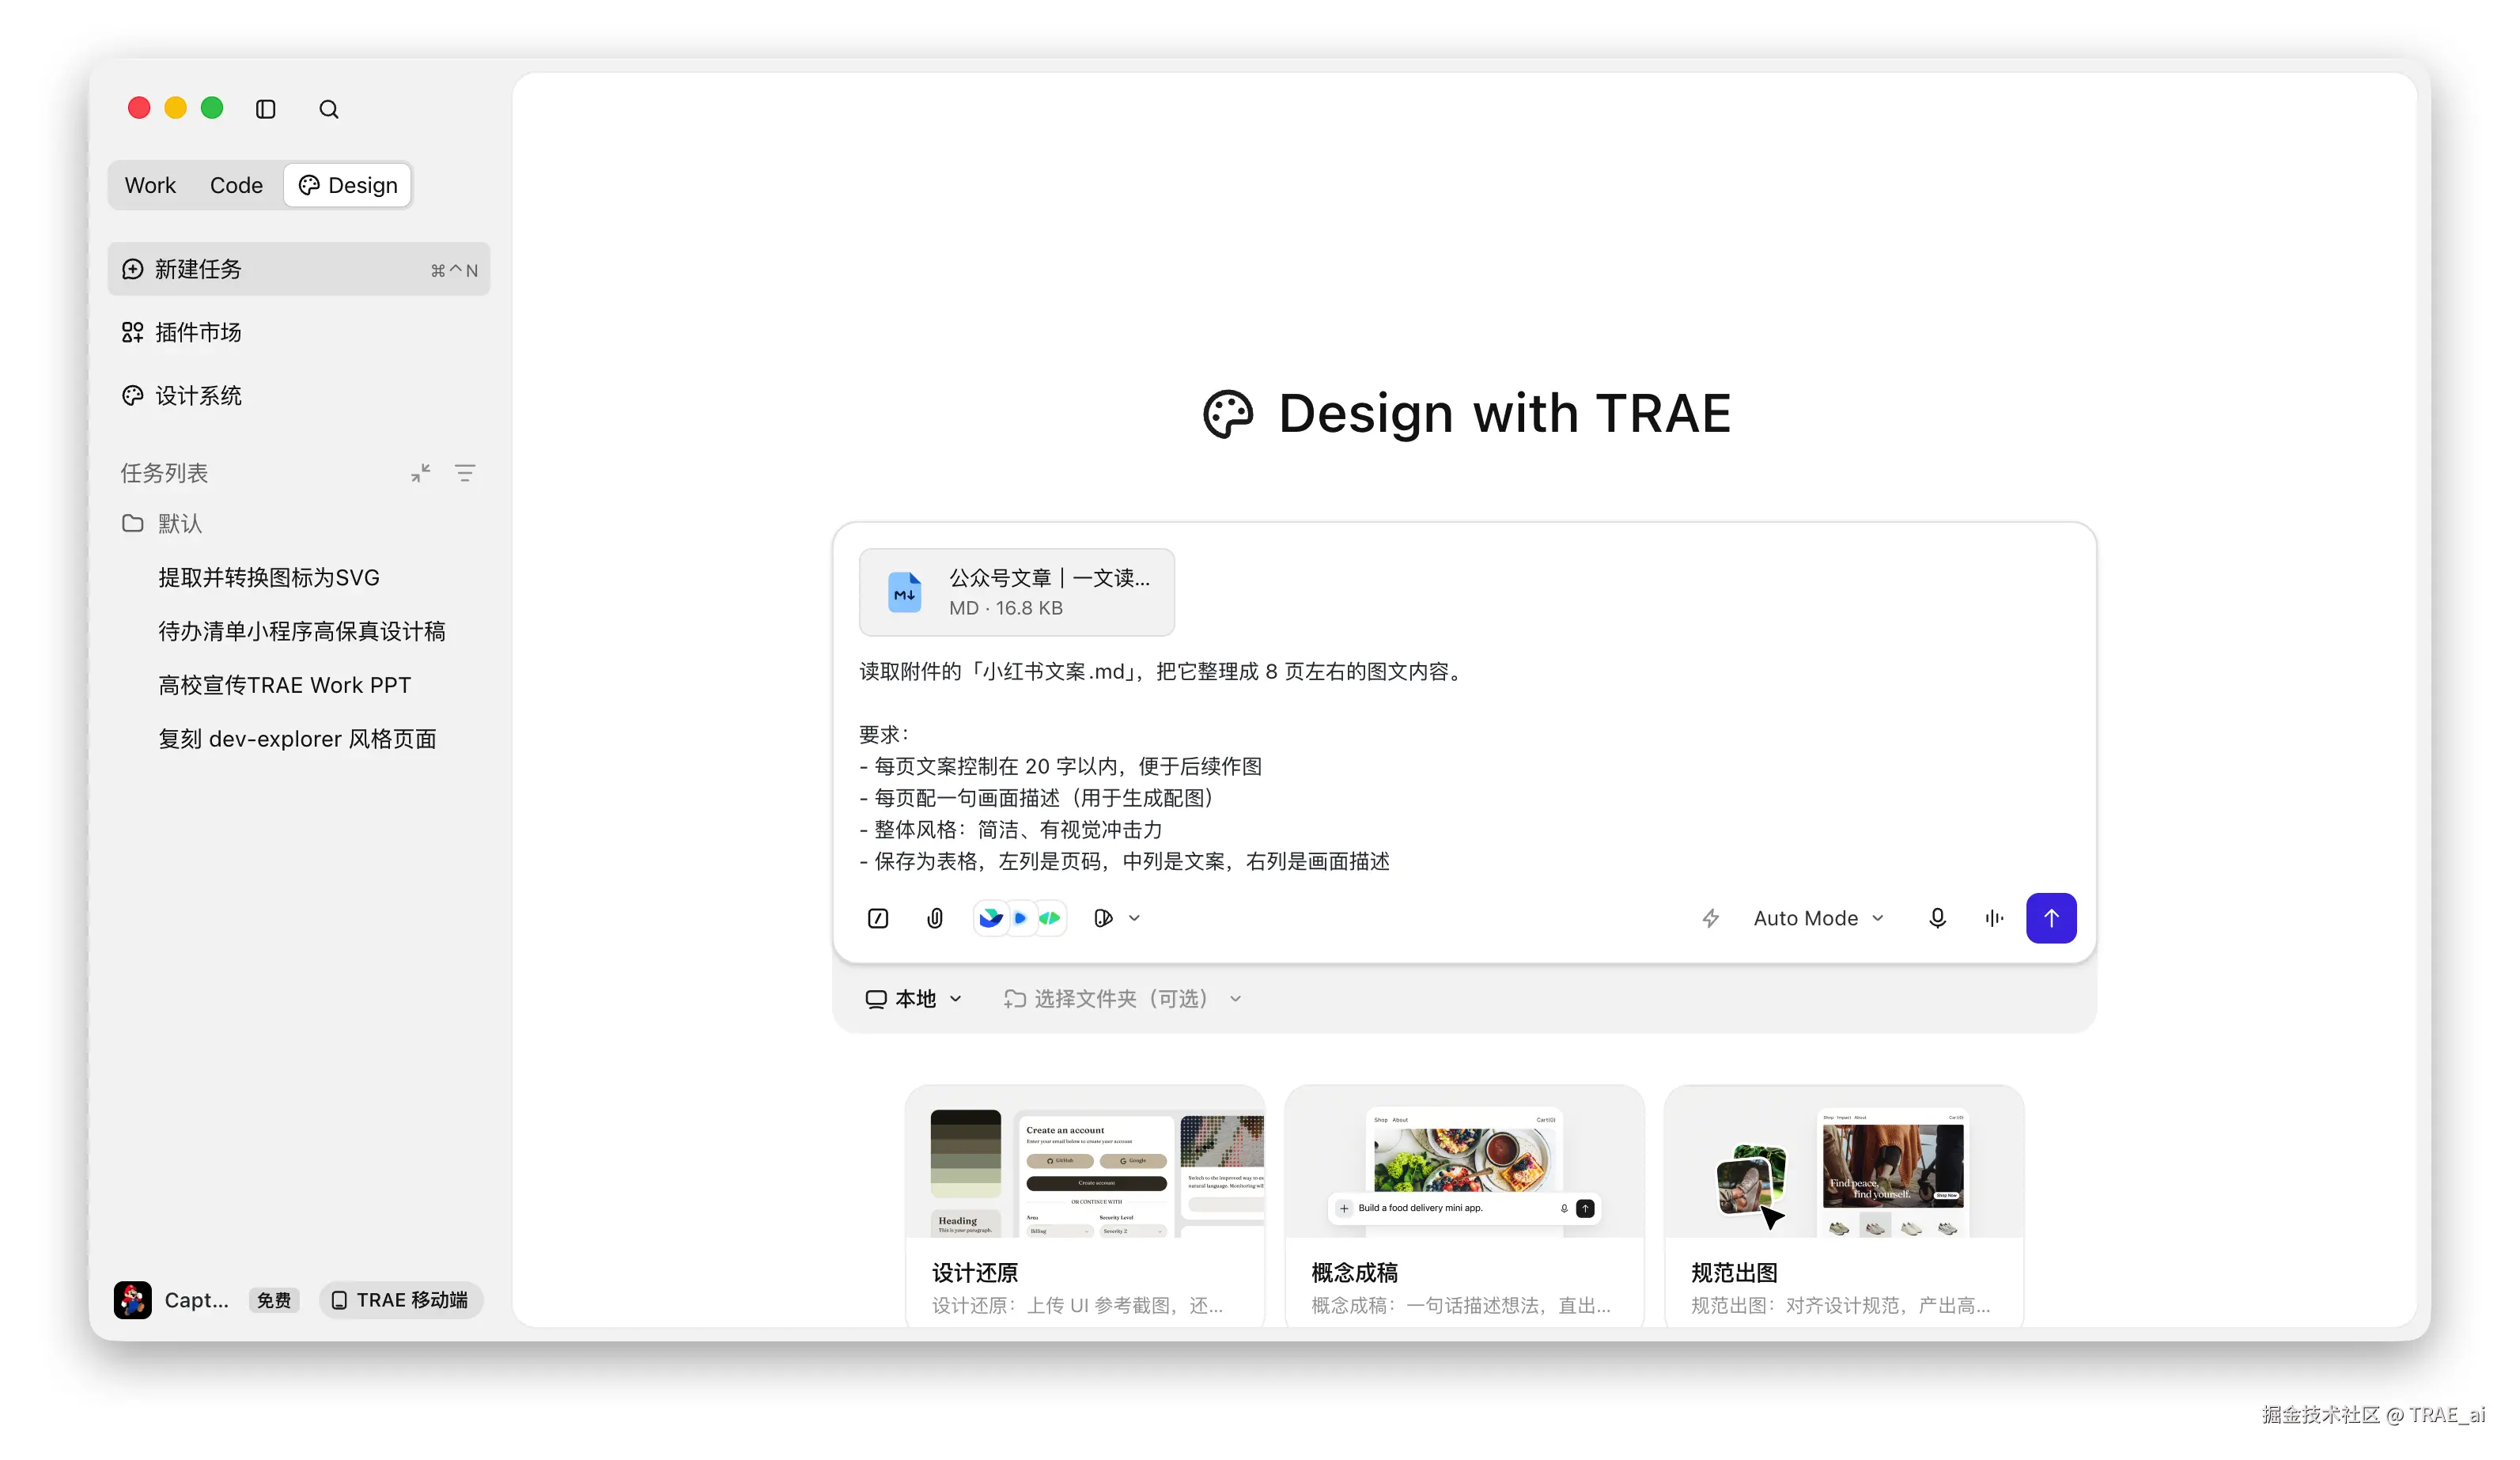This screenshot has height=1460, width=2520.
Task: Attach a file with the paperclip icon
Action: (x=934, y=918)
